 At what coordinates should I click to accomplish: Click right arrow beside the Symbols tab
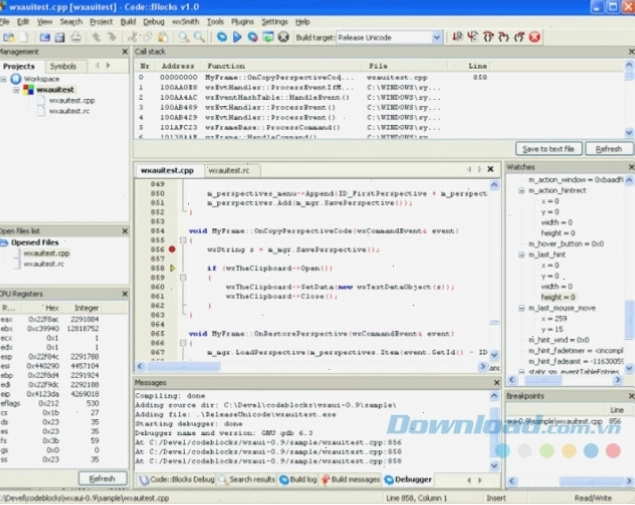(x=108, y=66)
